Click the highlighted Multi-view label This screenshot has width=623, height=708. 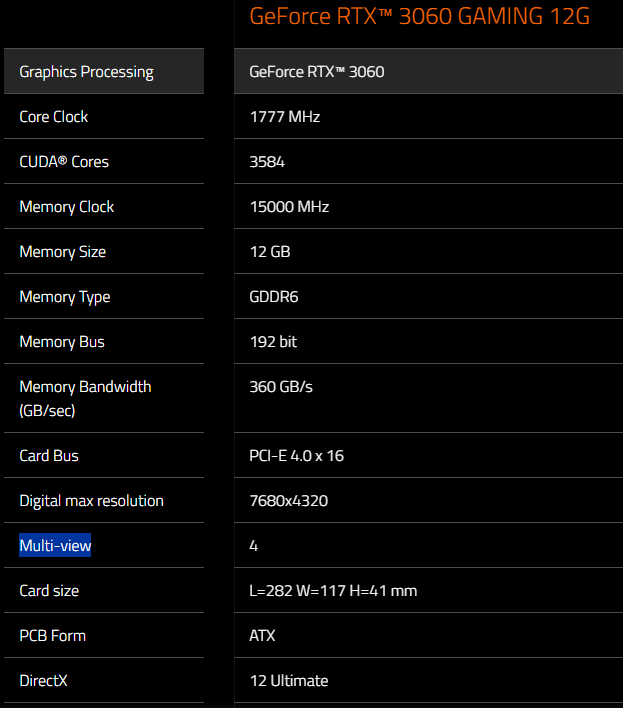[x=56, y=546]
